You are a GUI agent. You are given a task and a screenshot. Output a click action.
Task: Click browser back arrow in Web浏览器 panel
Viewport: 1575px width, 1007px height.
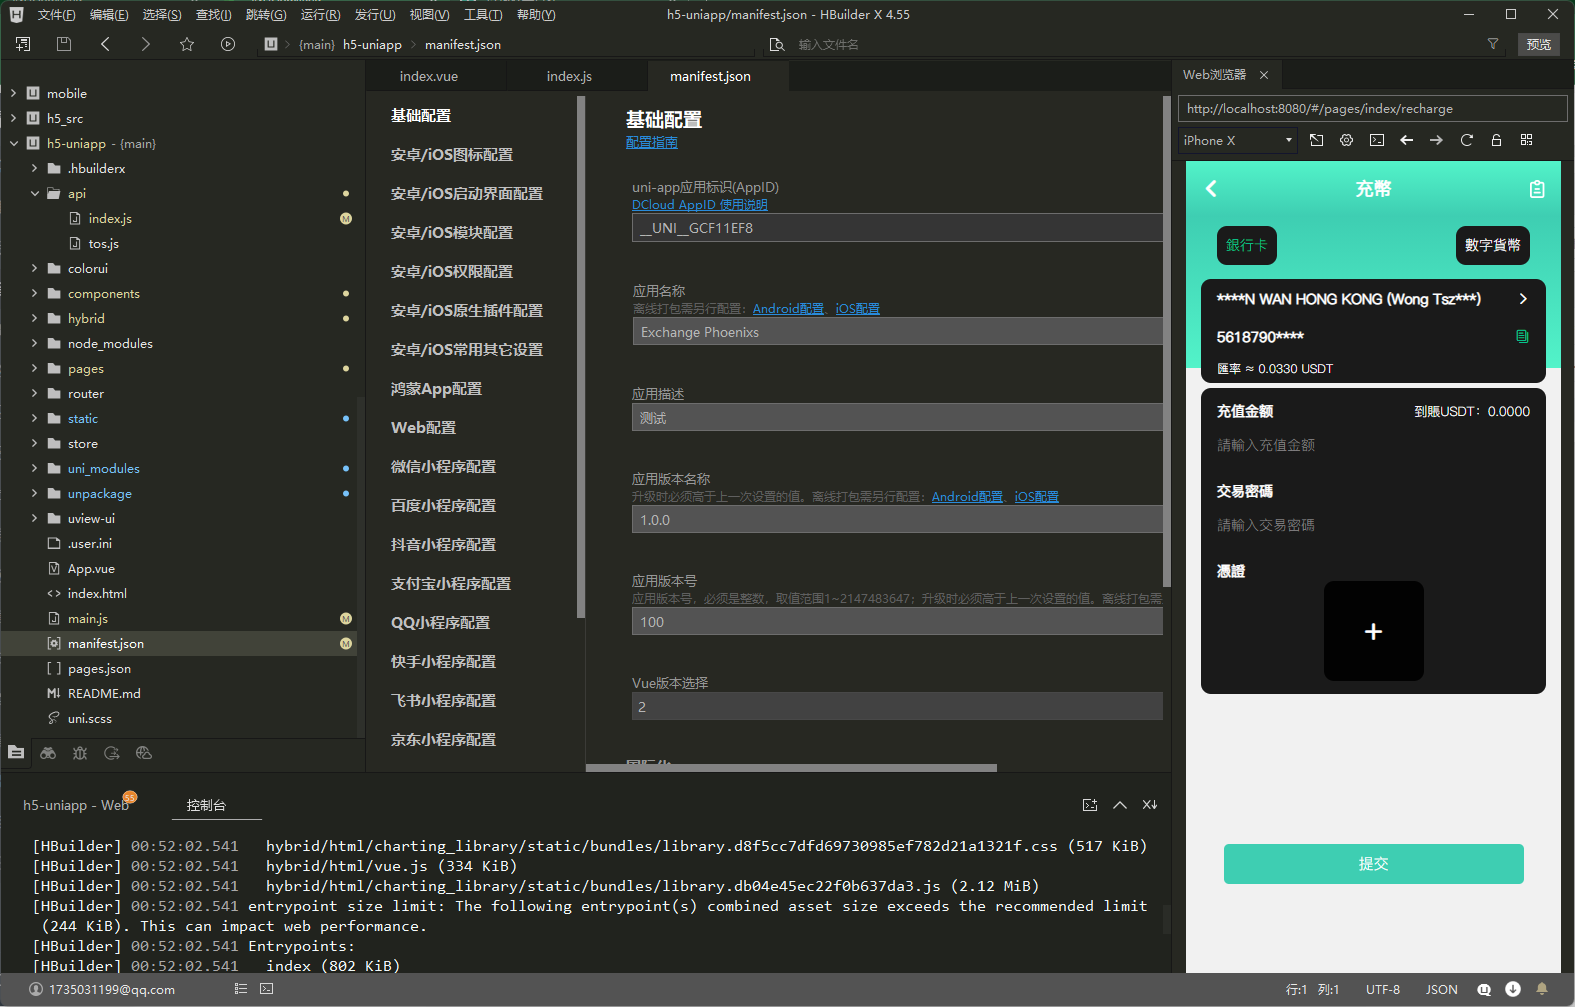point(1407,140)
